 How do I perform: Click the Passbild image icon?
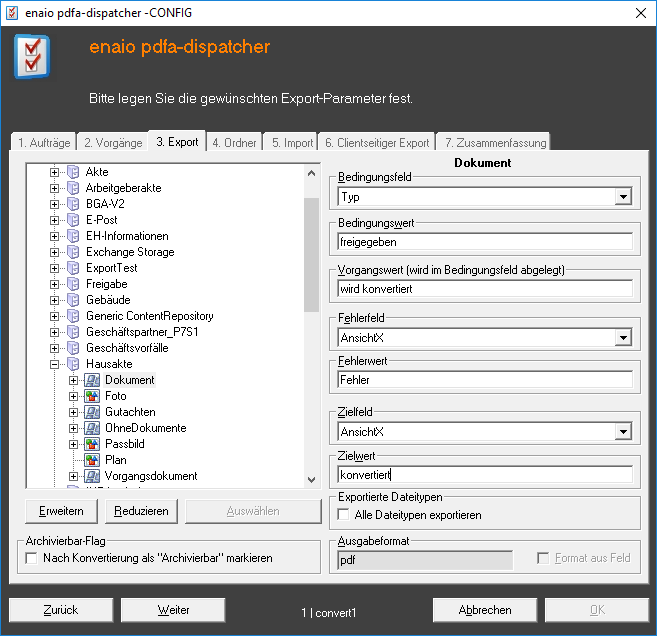(92, 444)
